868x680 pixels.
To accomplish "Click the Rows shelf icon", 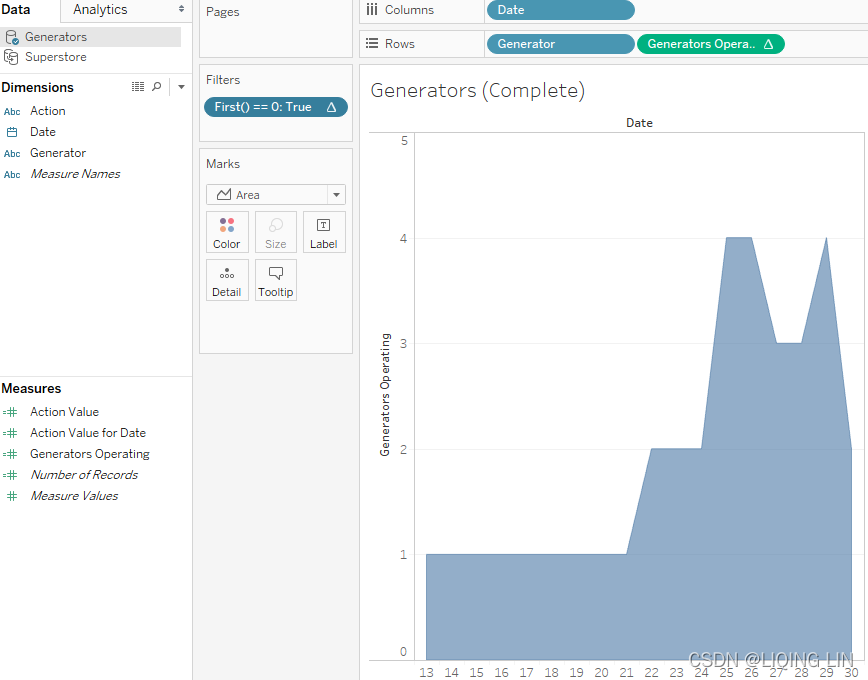I will pos(372,43).
